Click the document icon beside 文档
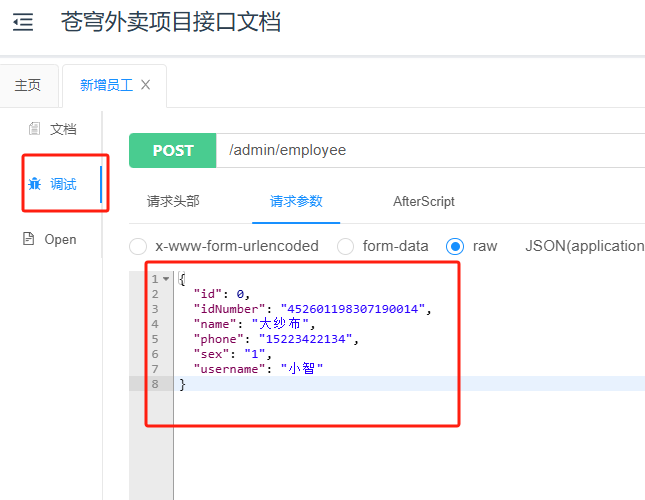The image size is (645, 500). (34, 129)
